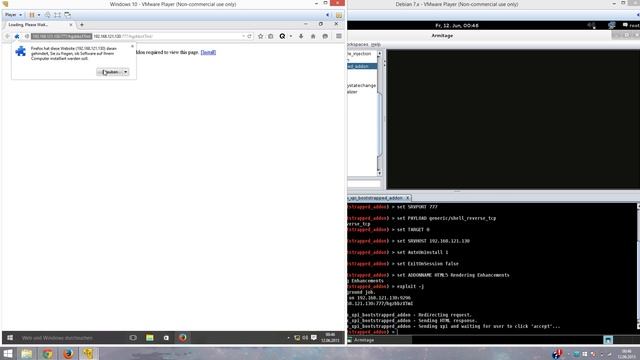This screenshot has width=640, height=360.
Task: Click the Armitage module search field below the tree
Action: click(364, 184)
